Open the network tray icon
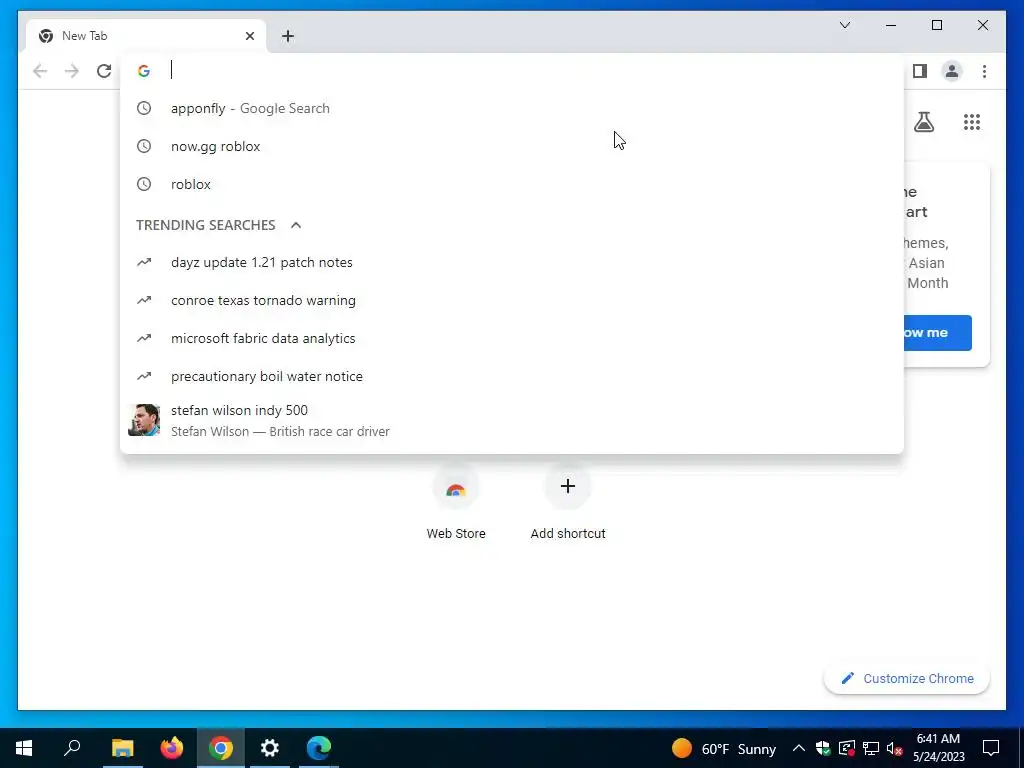The image size is (1024, 768). tap(871, 748)
